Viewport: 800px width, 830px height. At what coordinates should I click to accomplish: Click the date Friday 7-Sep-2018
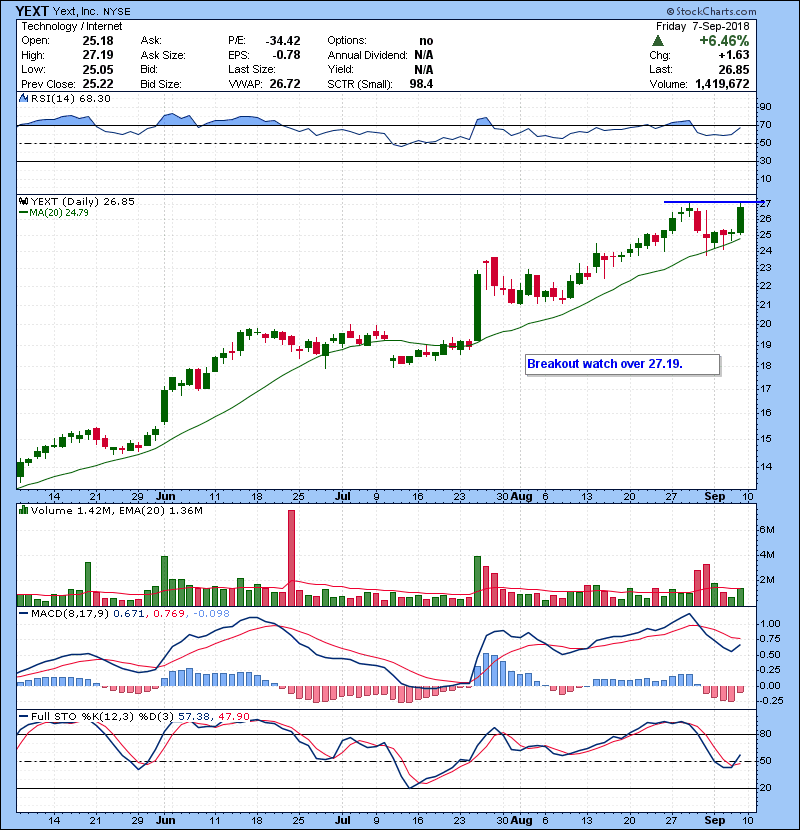[703, 26]
